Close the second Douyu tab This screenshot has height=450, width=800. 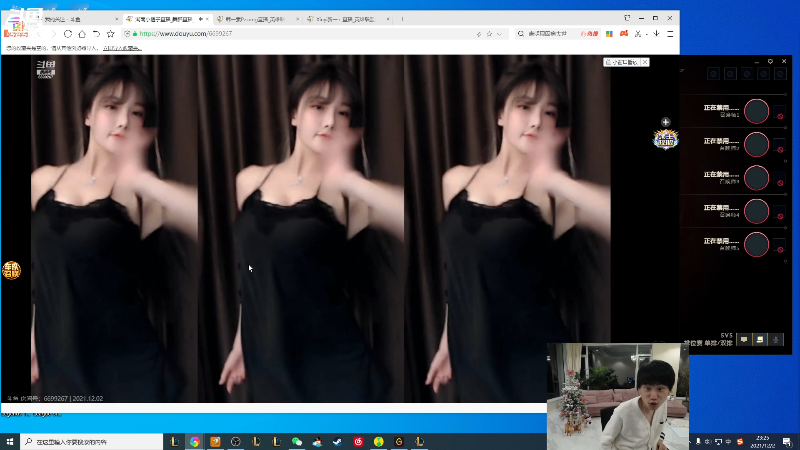tap(207, 19)
